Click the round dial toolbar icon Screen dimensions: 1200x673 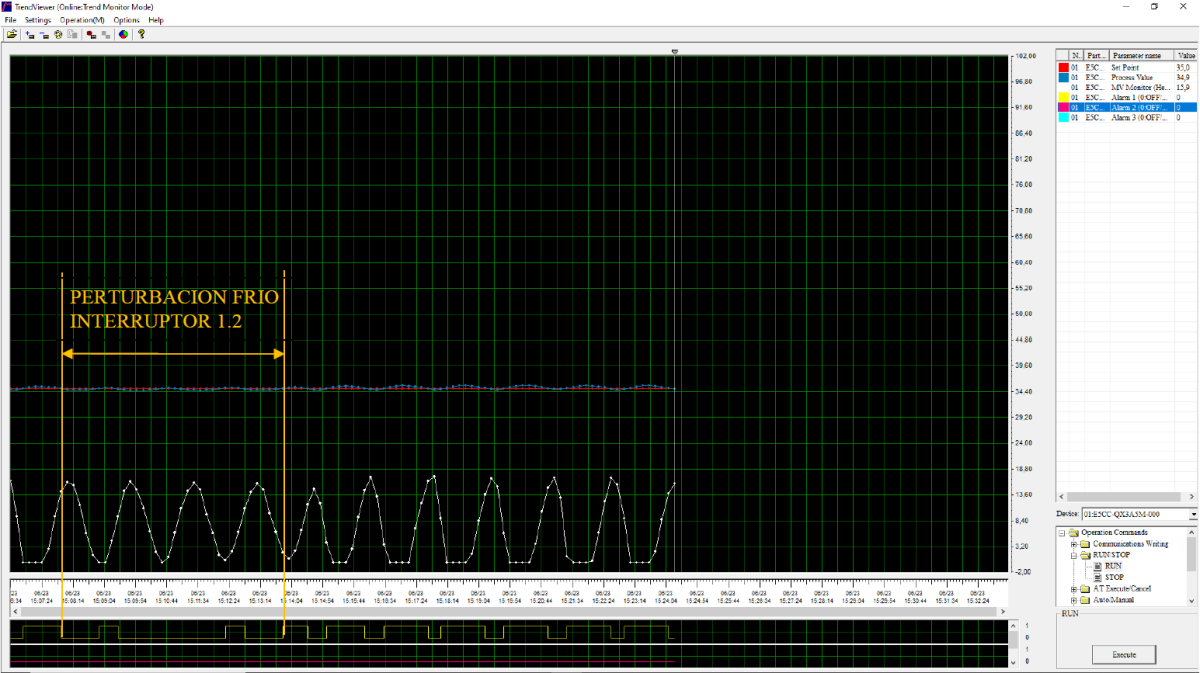[58, 34]
